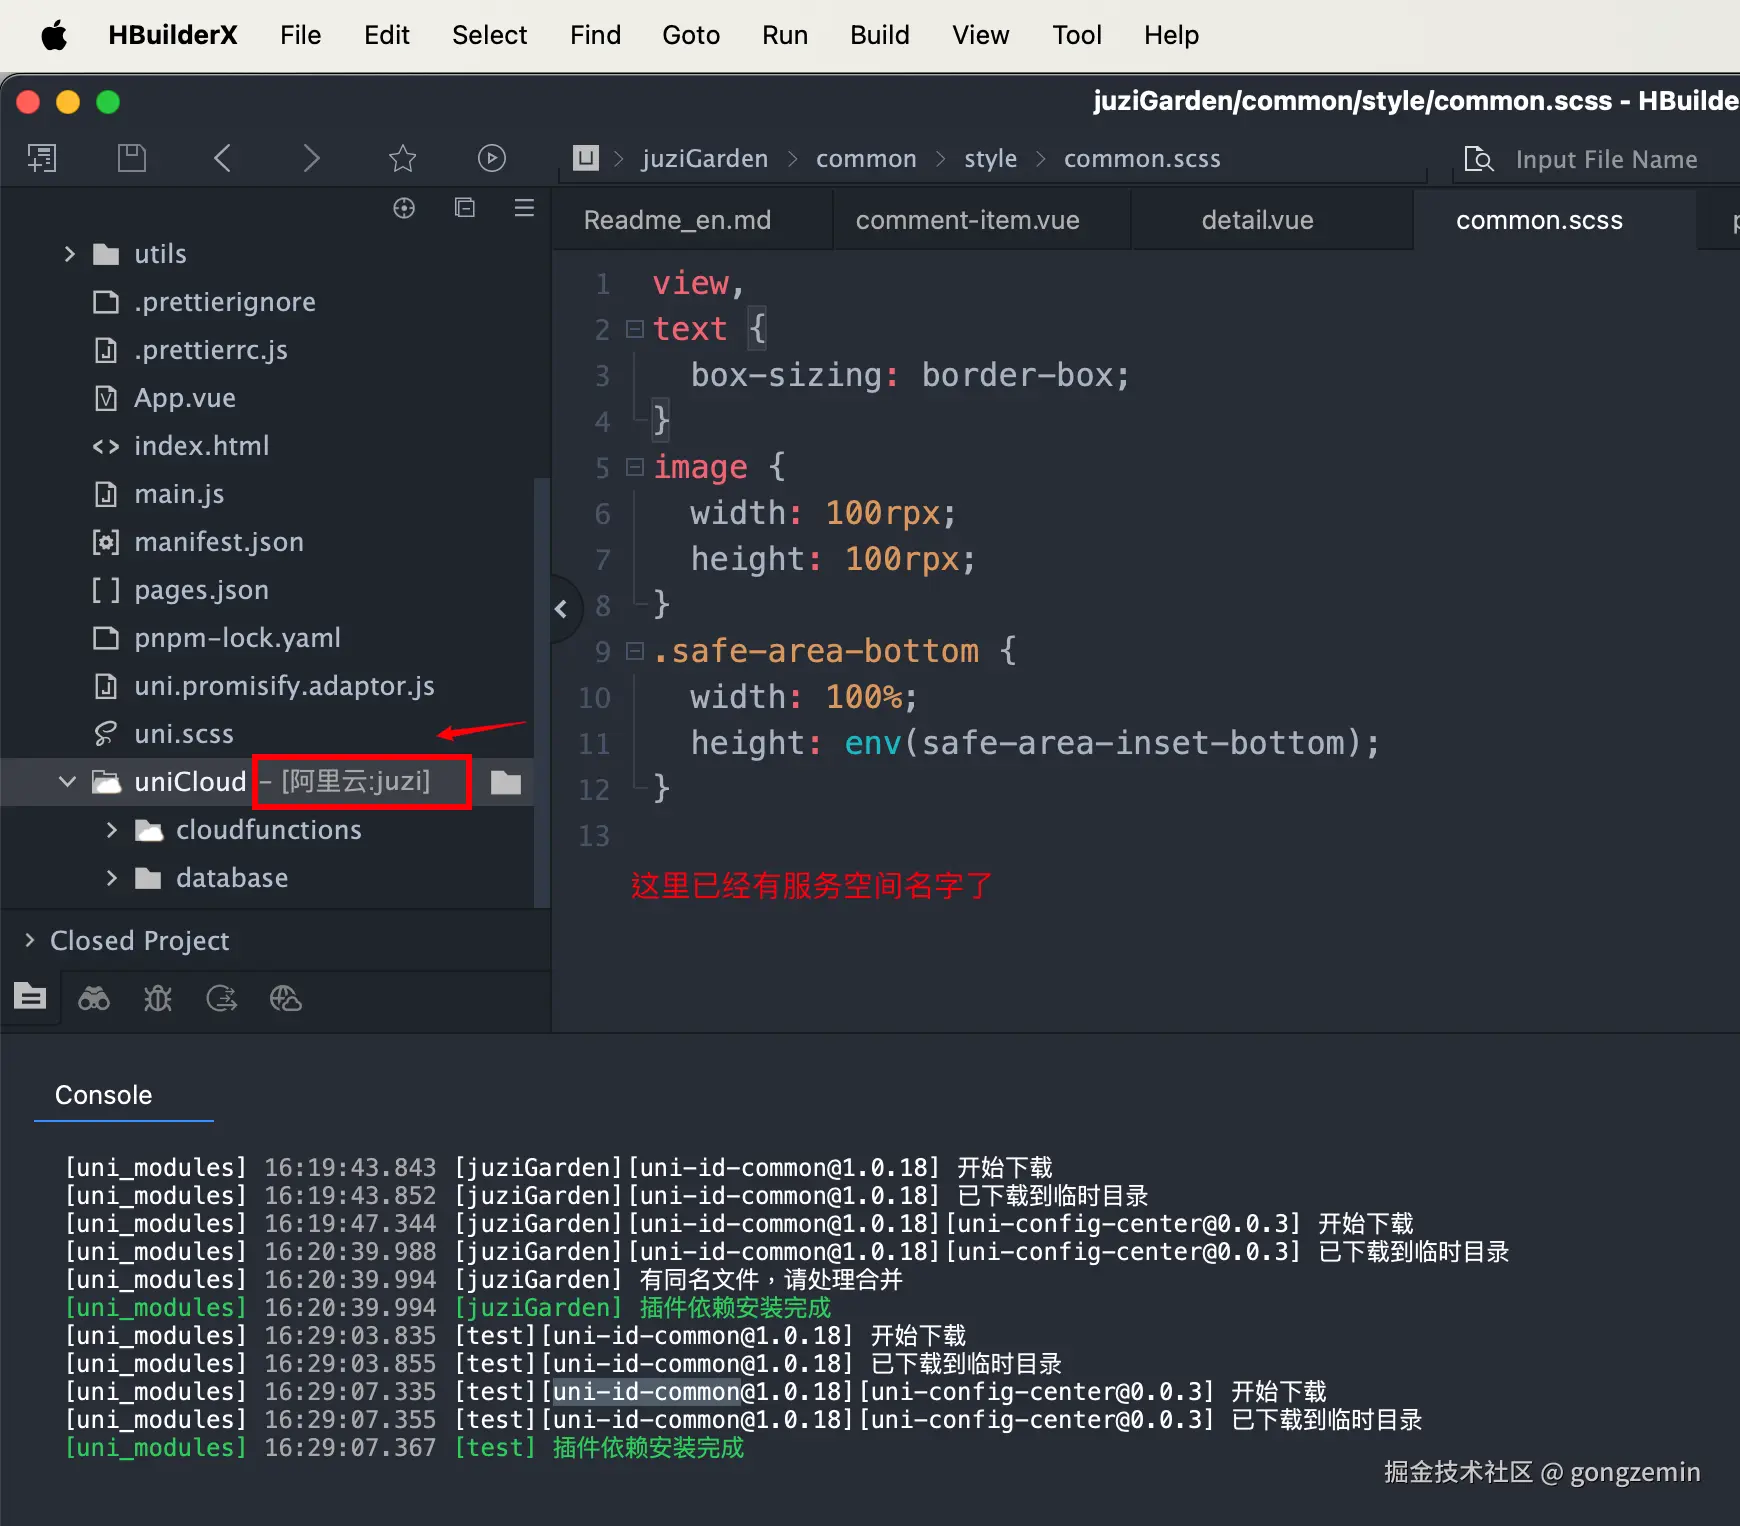
Task: Switch to the detail.vue tab
Action: coord(1257,220)
